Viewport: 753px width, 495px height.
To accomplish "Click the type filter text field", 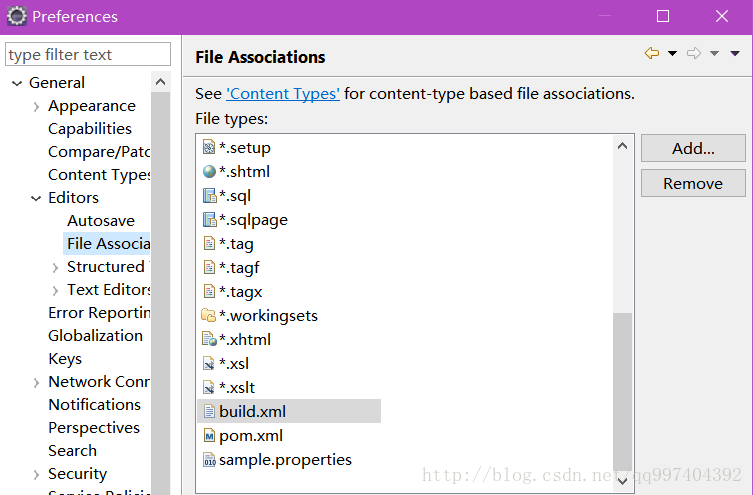I will click(x=88, y=54).
